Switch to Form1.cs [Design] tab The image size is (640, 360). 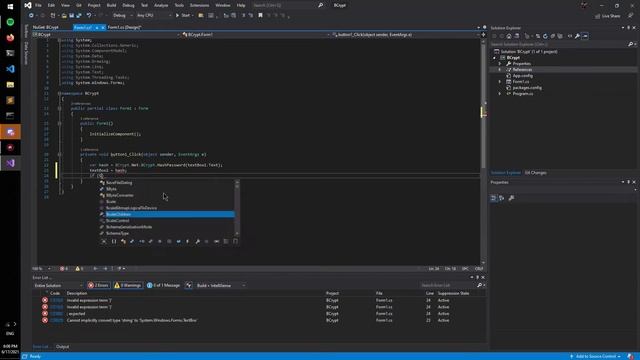click(124, 27)
